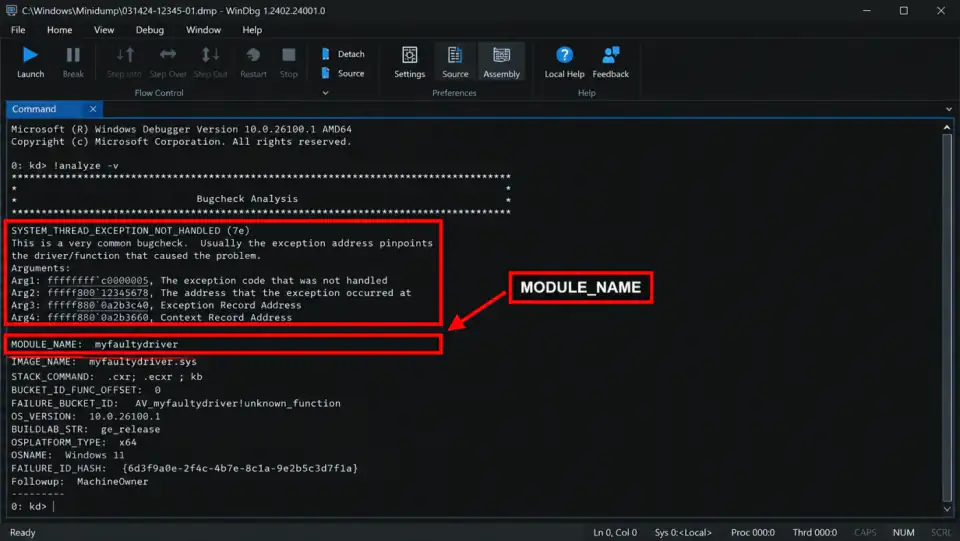The height and width of the screenshot is (541, 960).
Task: Click the Proc 000:0 status entry
Action: [x=752, y=532]
